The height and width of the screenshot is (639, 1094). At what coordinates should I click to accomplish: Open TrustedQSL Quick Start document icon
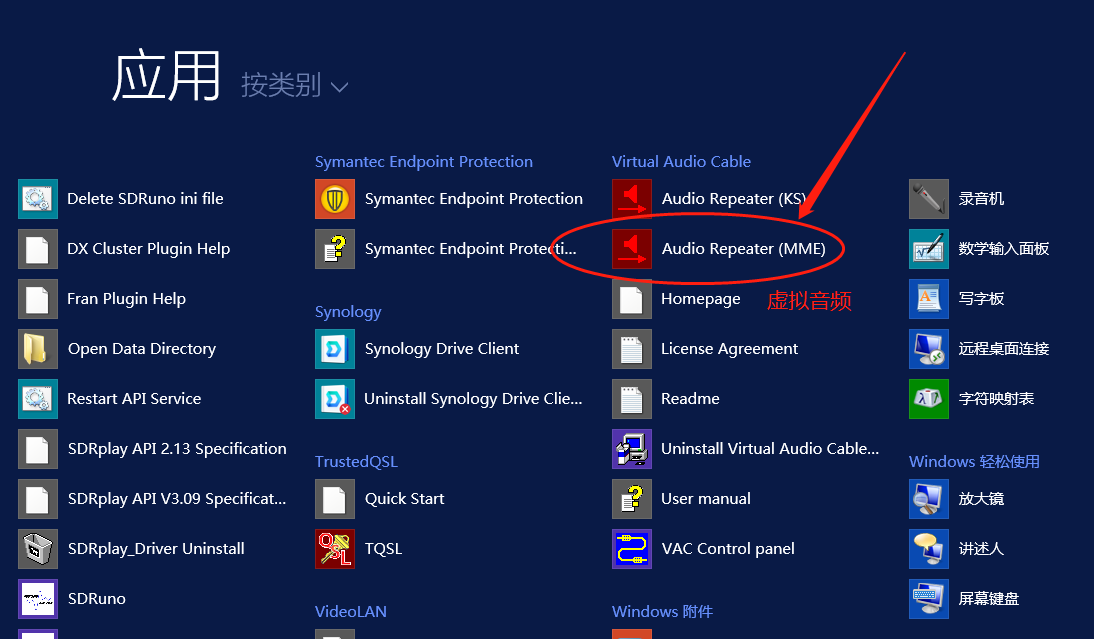(x=335, y=499)
